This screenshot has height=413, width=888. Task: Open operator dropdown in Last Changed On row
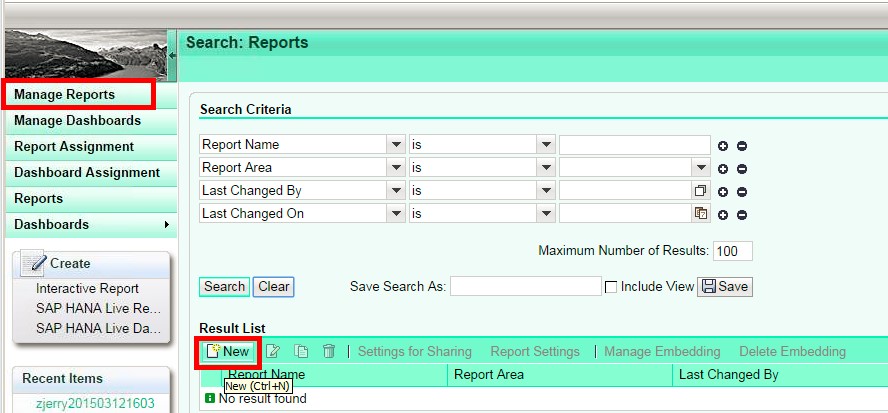click(x=546, y=214)
